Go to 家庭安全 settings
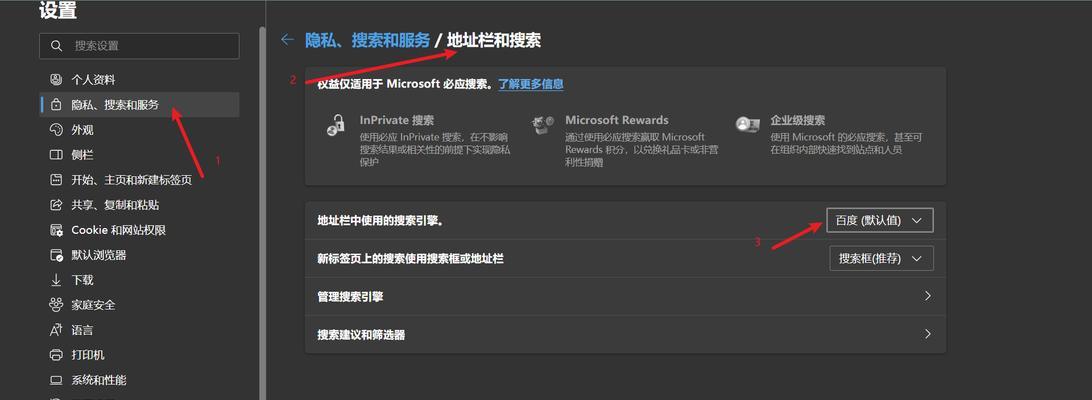1092x400 pixels. 140,305
